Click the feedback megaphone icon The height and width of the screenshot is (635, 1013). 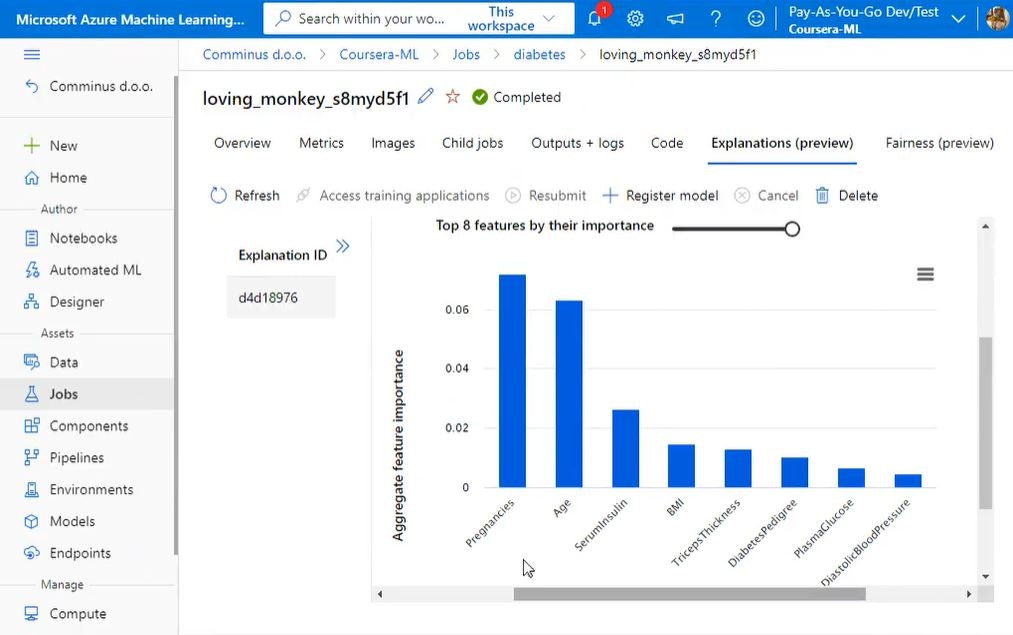coord(676,19)
